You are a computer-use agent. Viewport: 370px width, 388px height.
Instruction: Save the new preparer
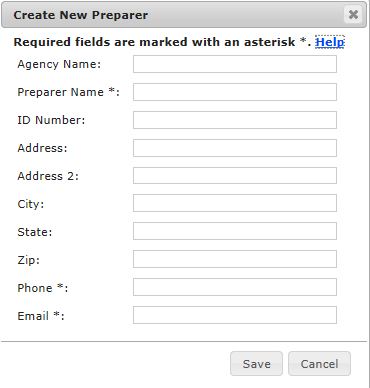pyautogui.click(x=256, y=363)
